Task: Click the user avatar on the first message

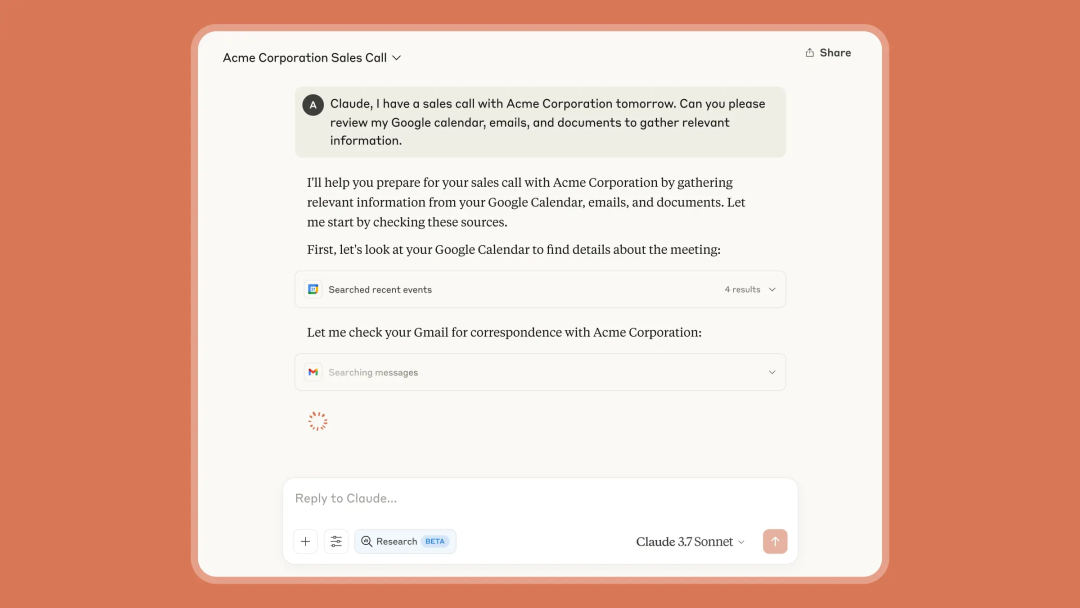Action: pos(313,104)
